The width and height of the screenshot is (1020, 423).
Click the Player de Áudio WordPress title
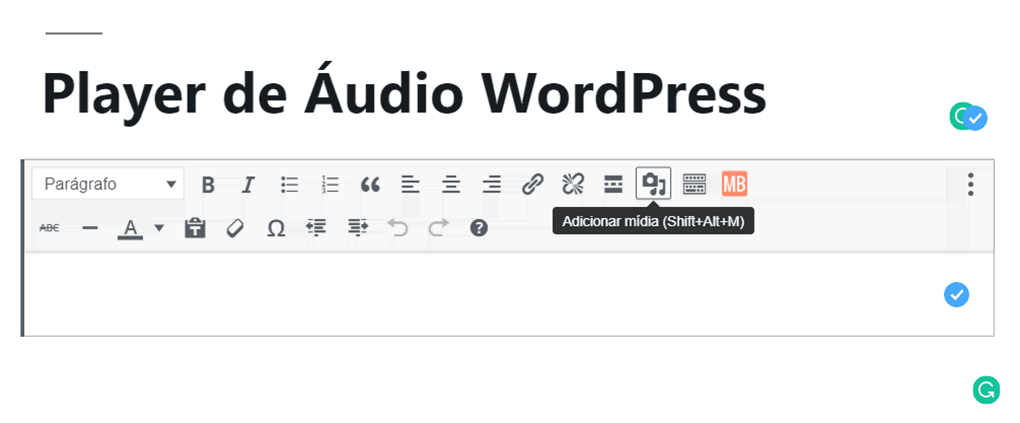[x=405, y=95]
